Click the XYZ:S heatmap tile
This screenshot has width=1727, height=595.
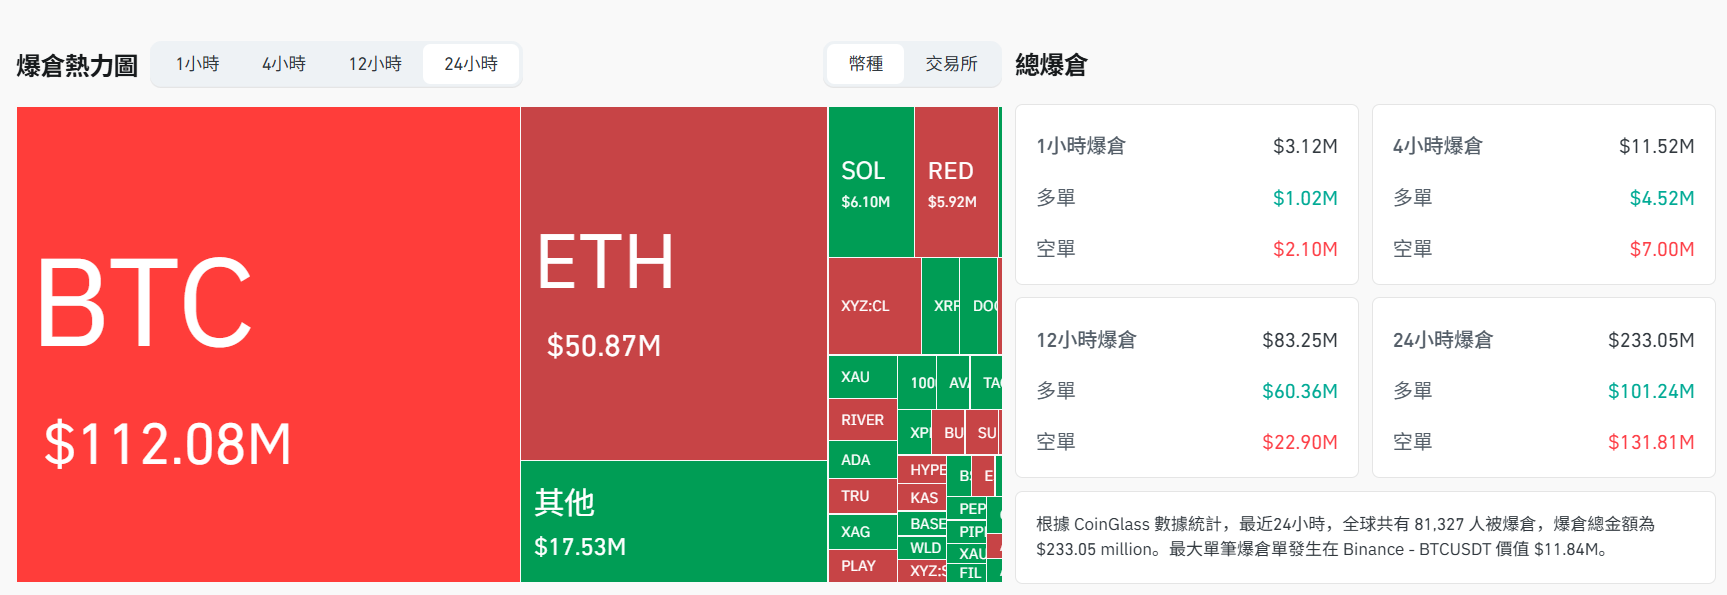point(922,571)
